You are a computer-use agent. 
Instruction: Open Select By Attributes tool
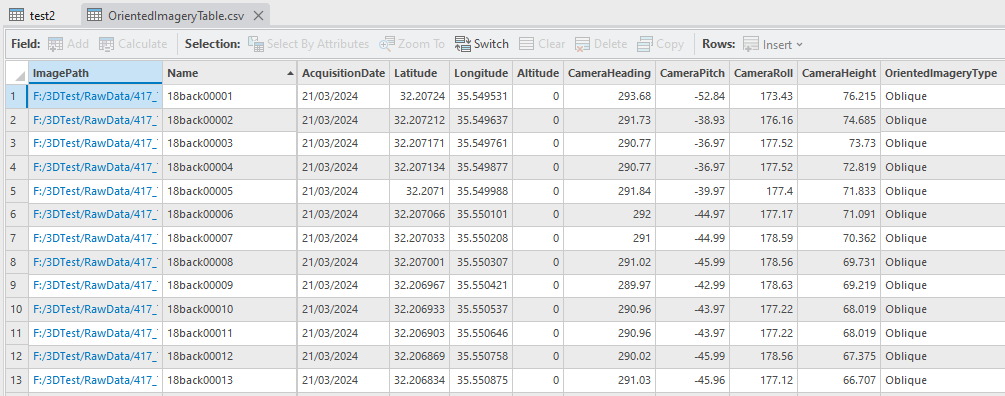point(308,44)
